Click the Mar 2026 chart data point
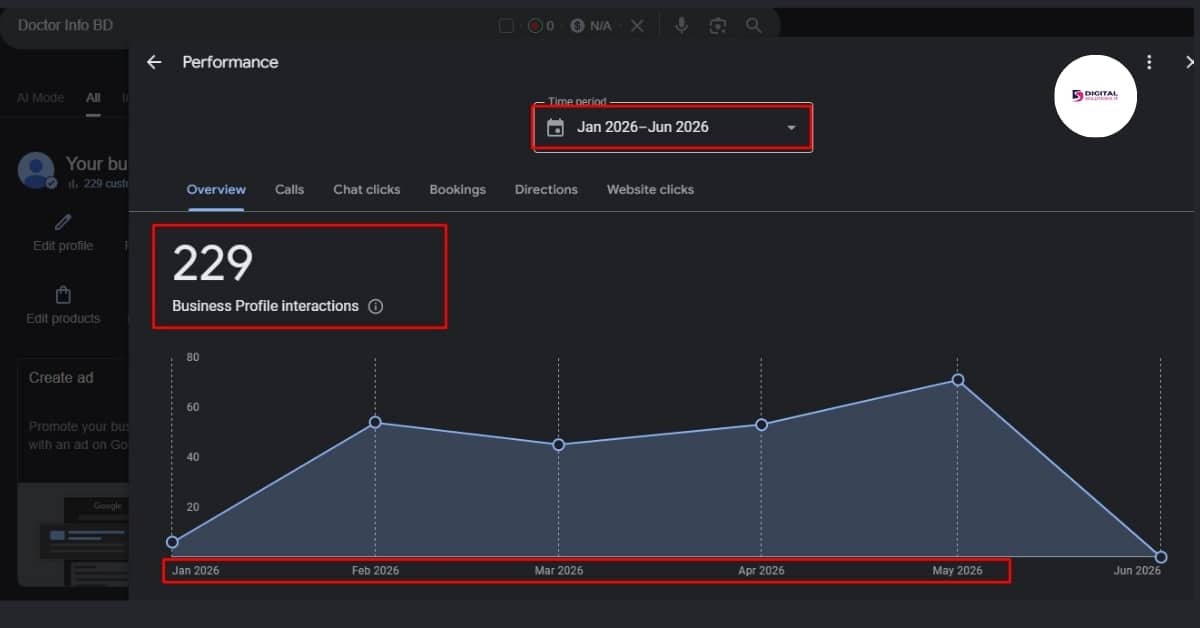Viewport: 1200px width, 628px height. (558, 444)
